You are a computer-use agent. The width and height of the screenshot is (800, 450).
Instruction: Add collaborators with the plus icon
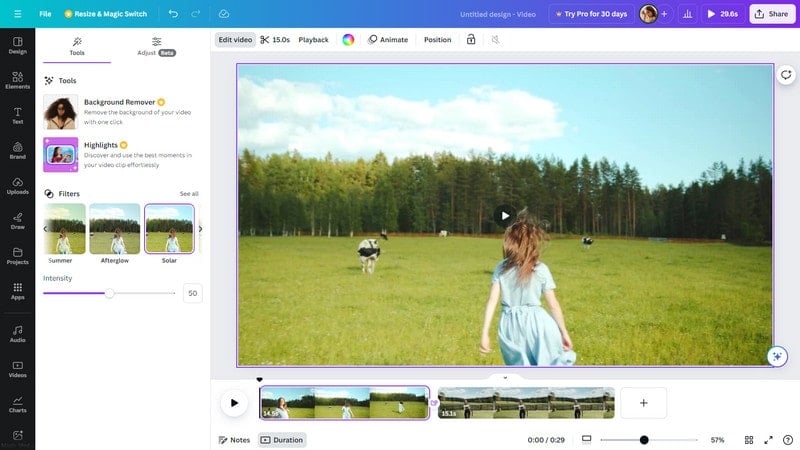pos(664,14)
